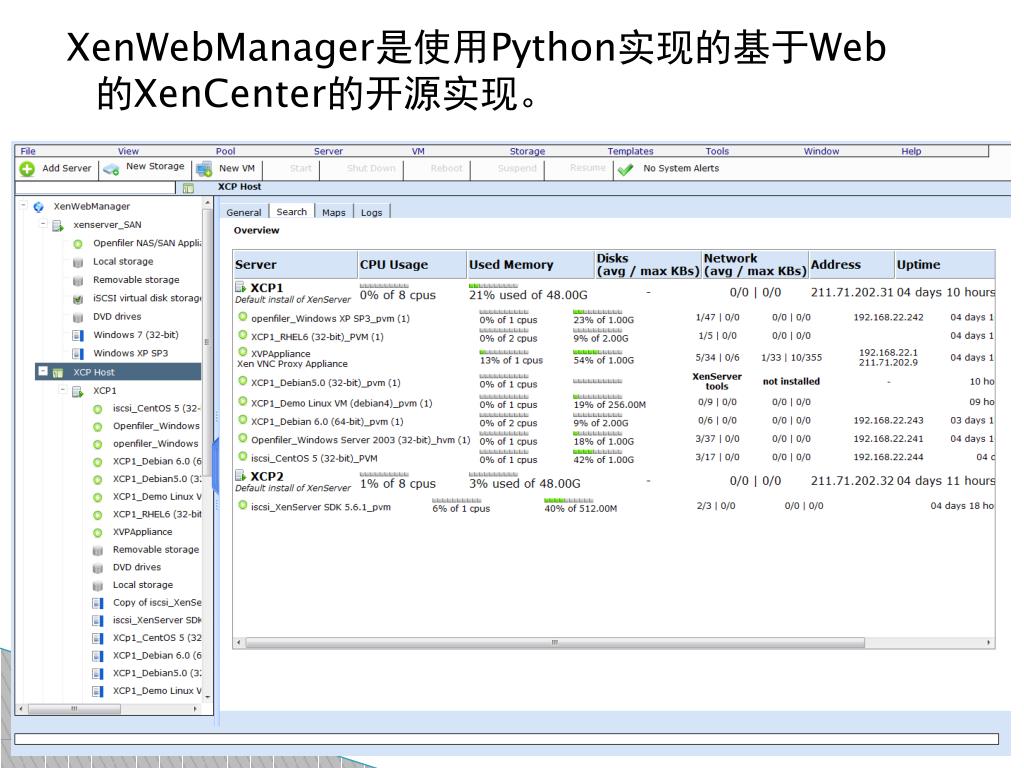1024x768 pixels.
Task: Click the tree panel vertical scrollbar down arrow
Action: (x=208, y=697)
